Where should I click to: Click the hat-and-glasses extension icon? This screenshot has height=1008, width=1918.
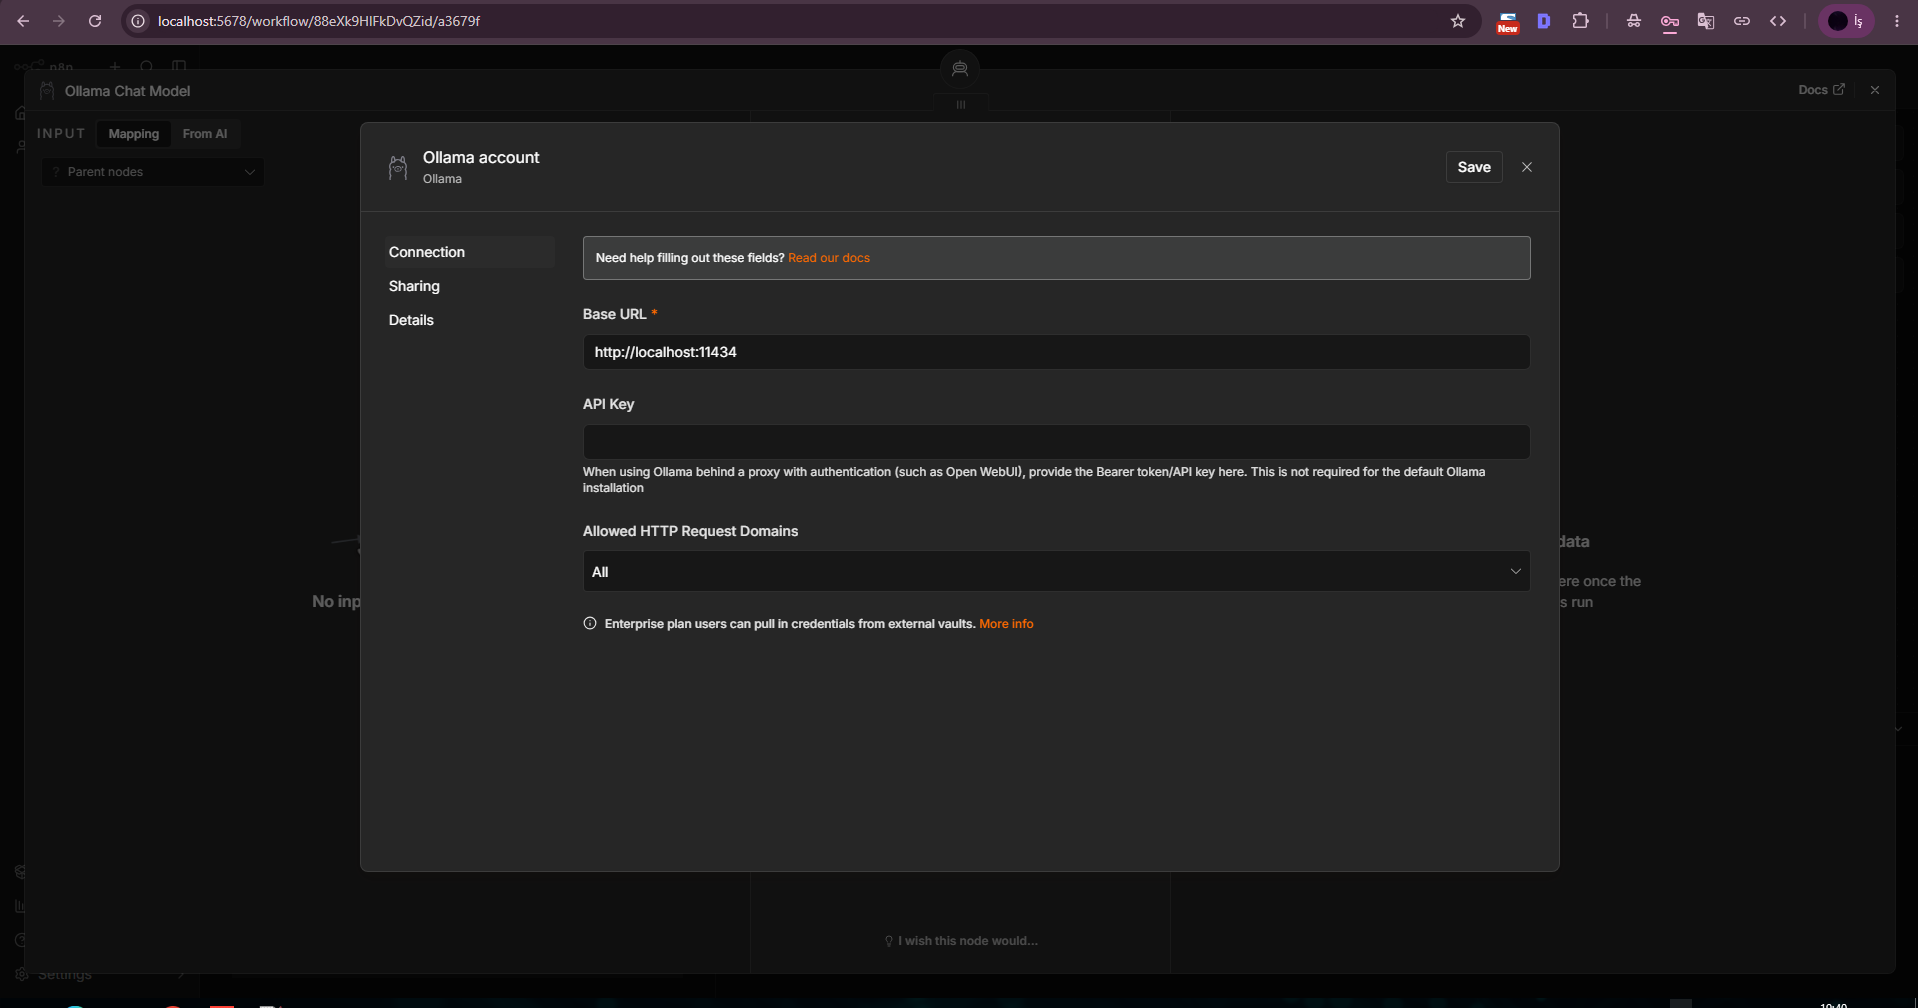1634,21
